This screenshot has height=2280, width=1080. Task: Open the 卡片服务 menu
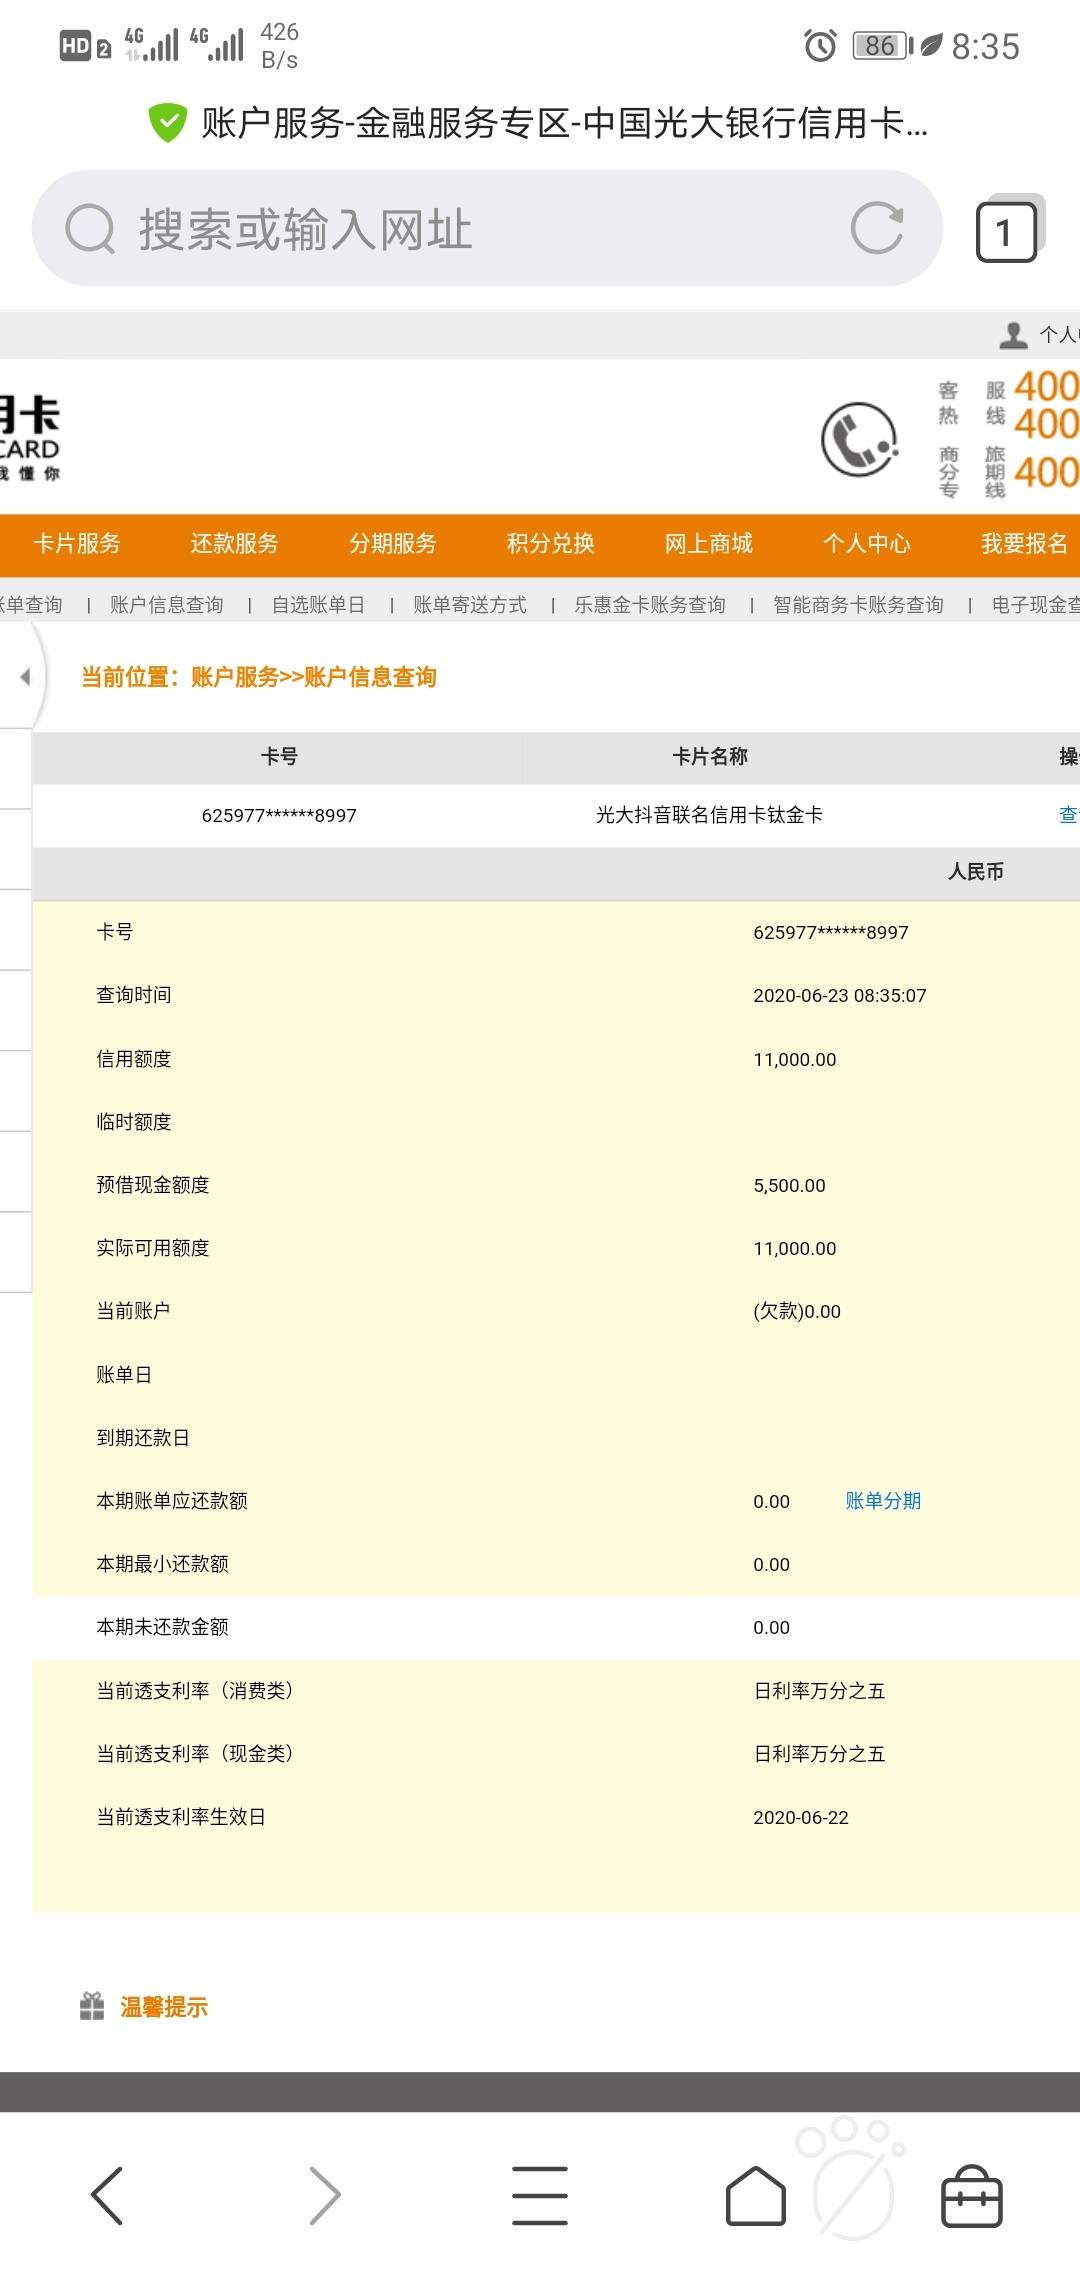click(x=77, y=543)
